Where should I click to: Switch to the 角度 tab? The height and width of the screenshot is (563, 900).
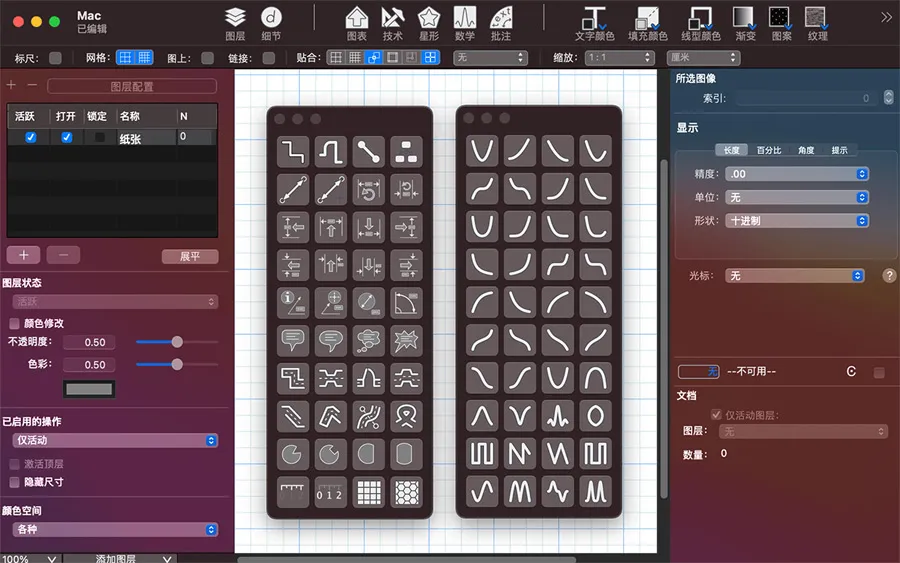pyautogui.click(x=805, y=150)
